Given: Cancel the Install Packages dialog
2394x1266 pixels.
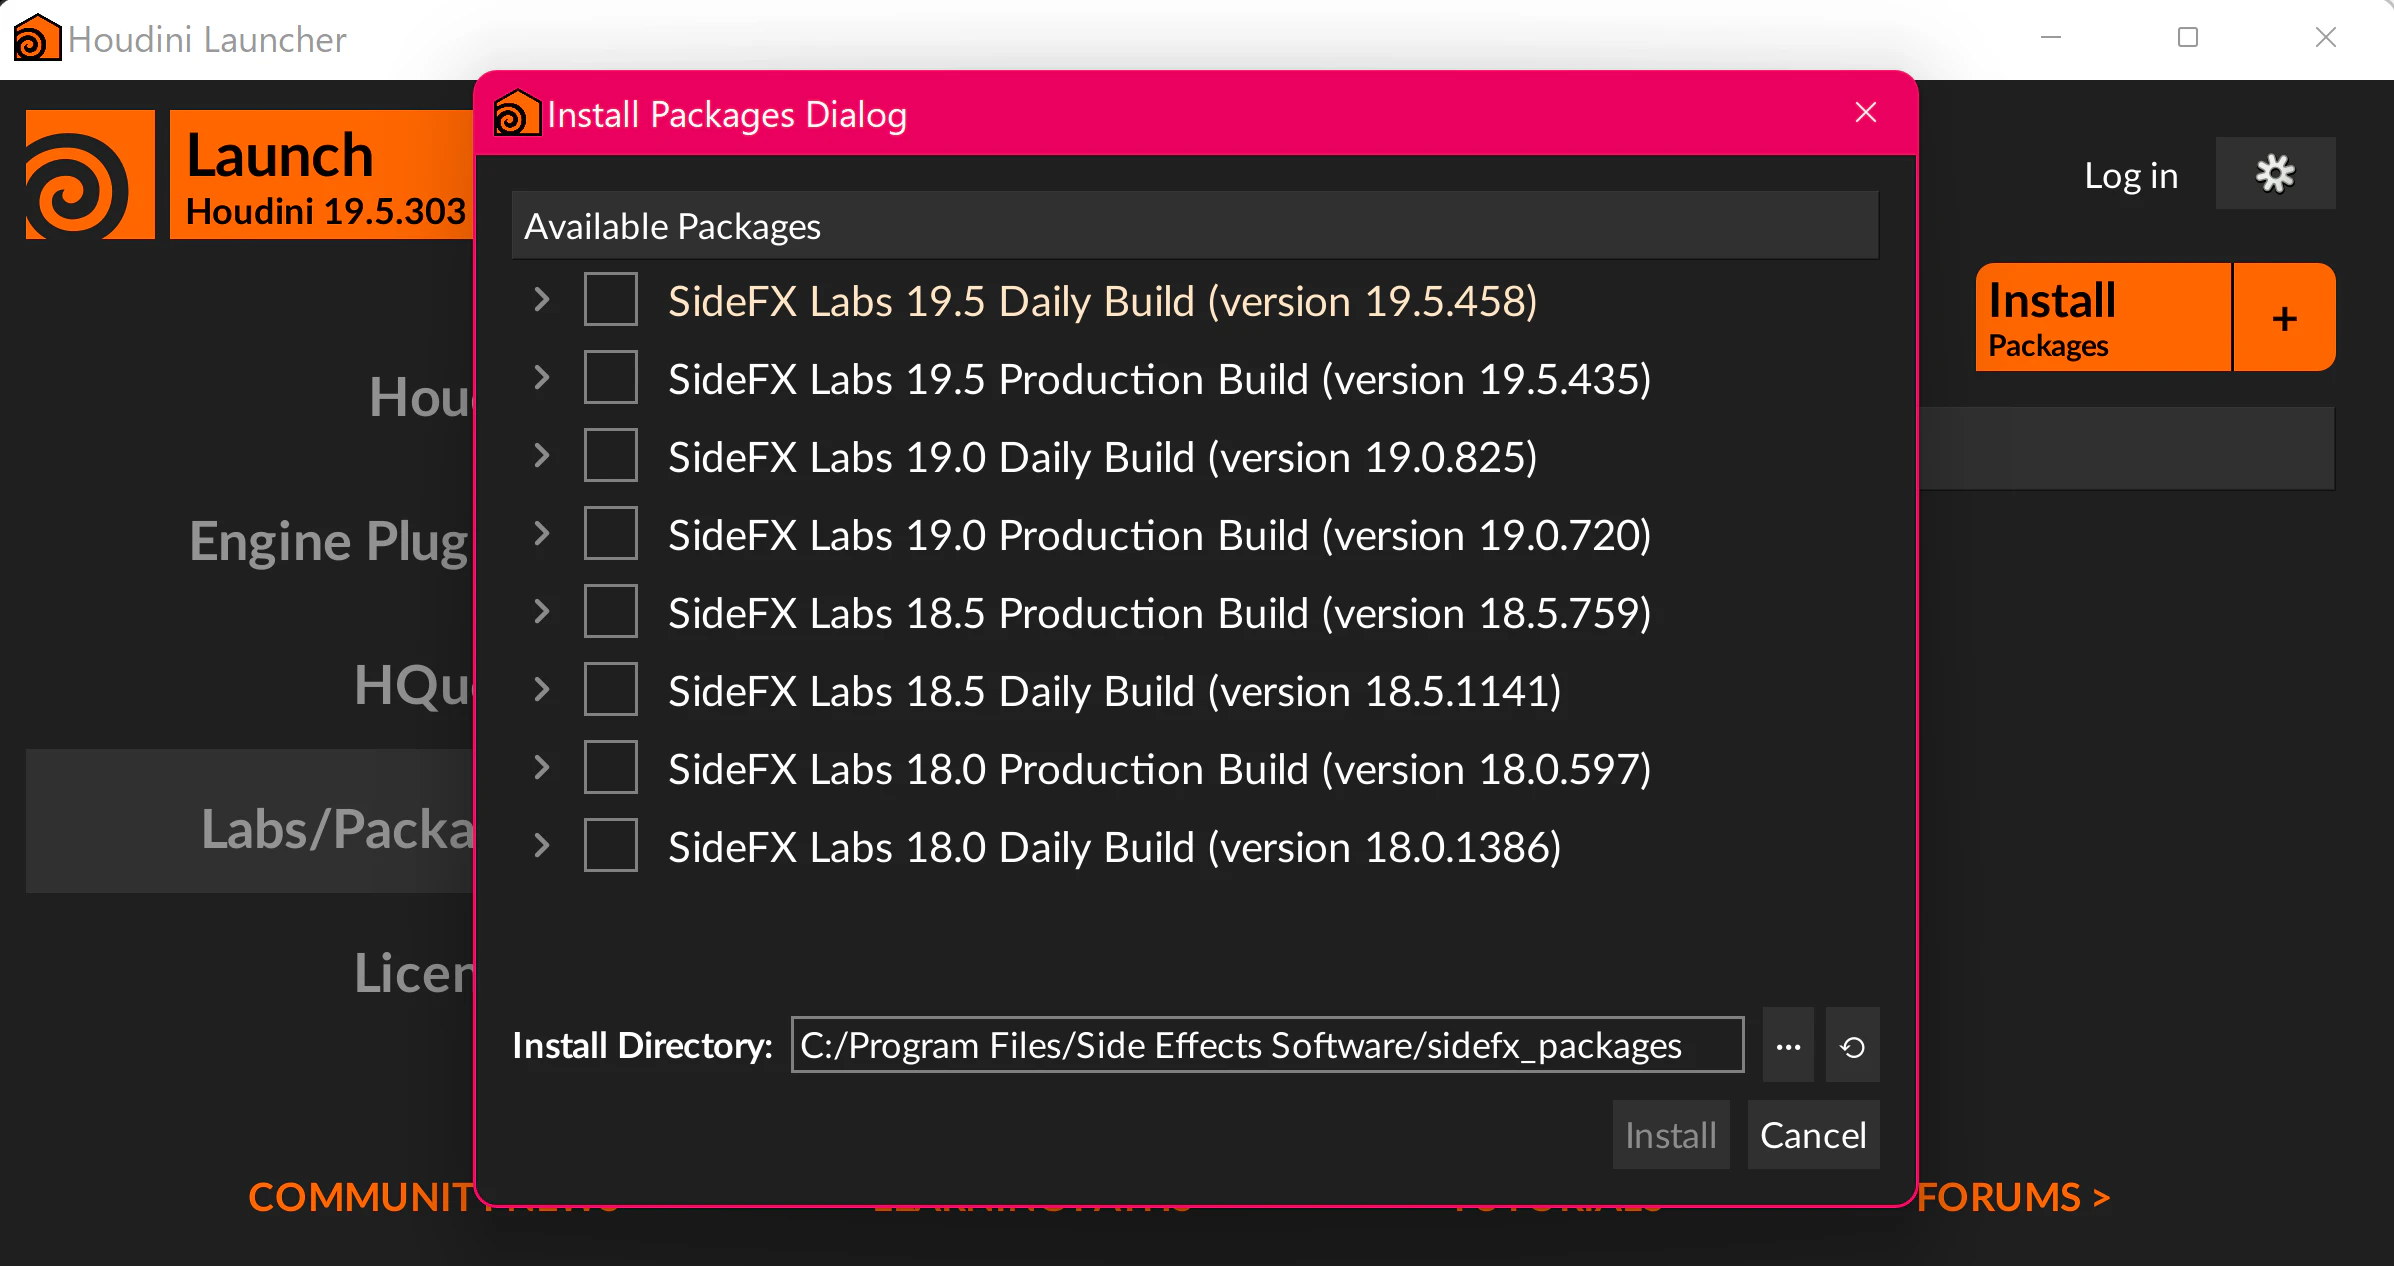Looking at the screenshot, I should tap(1813, 1135).
